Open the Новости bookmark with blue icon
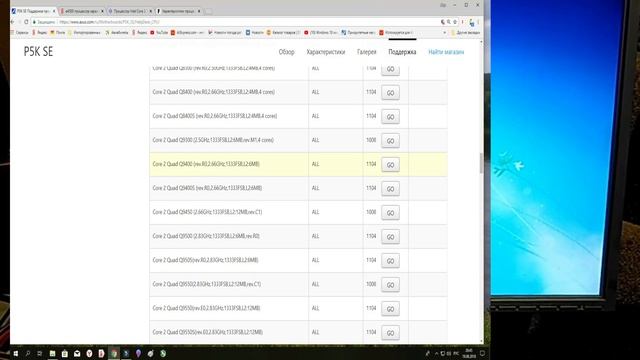Image resolution: width=640 pixels, height=360 pixels. [255, 32]
